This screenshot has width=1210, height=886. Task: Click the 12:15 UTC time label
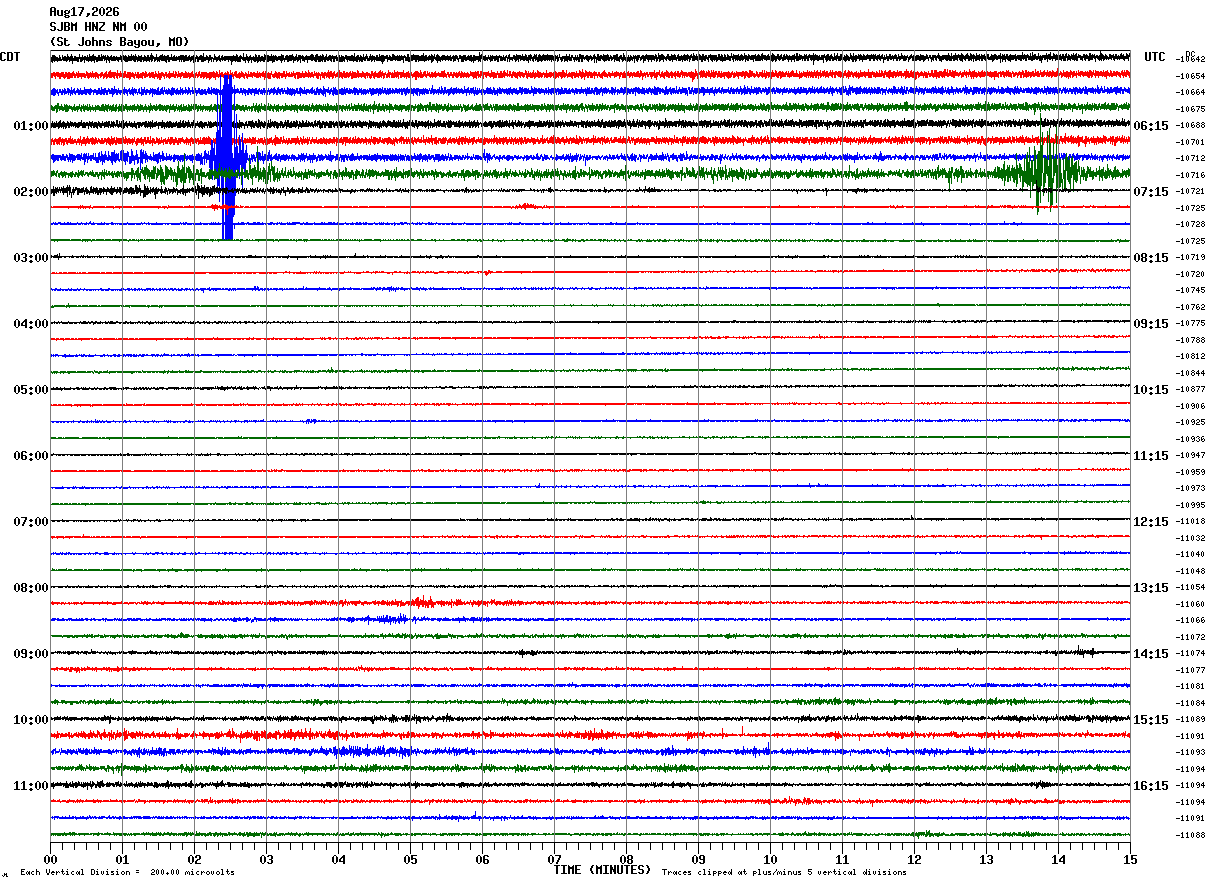pyautogui.click(x=1151, y=522)
